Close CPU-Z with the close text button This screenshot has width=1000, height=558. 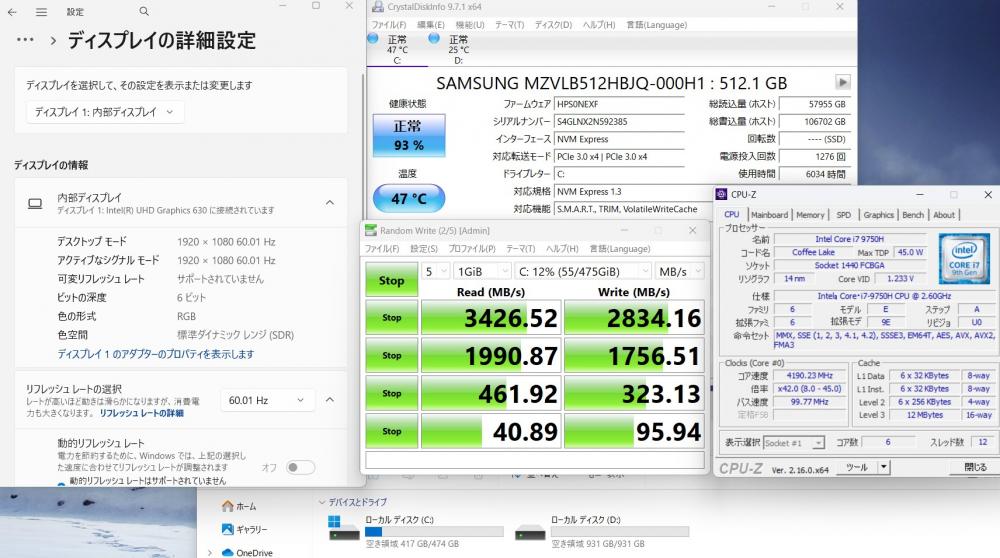[x=976, y=467]
